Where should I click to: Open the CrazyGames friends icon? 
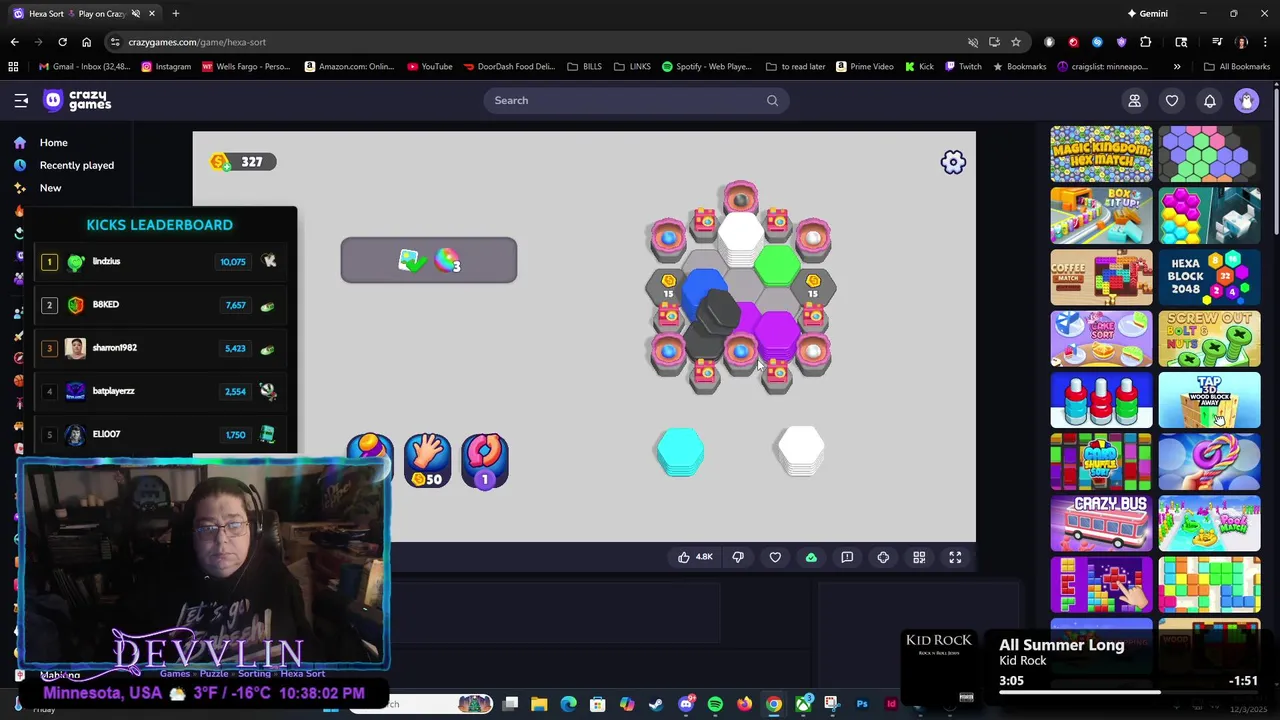(x=1134, y=100)
